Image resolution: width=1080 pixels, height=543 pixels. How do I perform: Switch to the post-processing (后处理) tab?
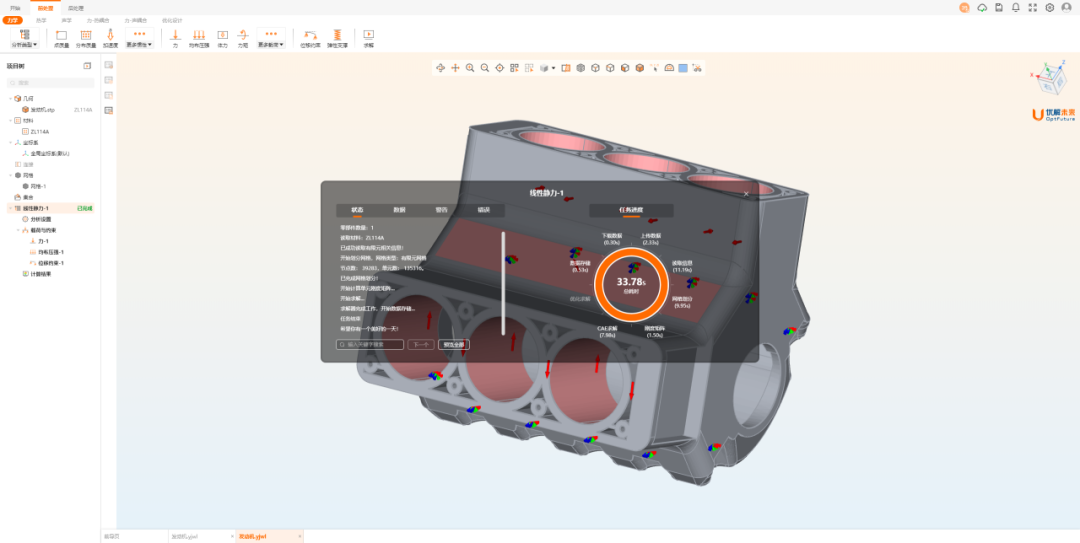(75, 7)
